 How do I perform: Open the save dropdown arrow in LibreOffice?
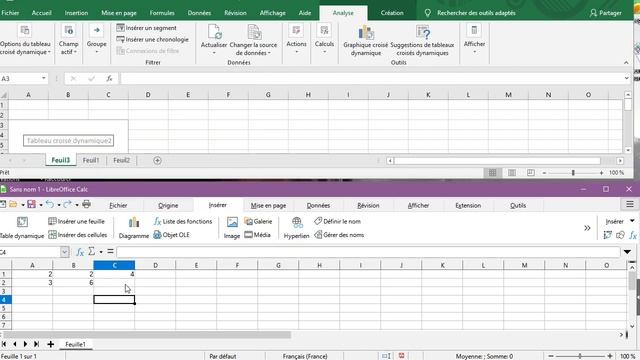click(x=41, y=204)
